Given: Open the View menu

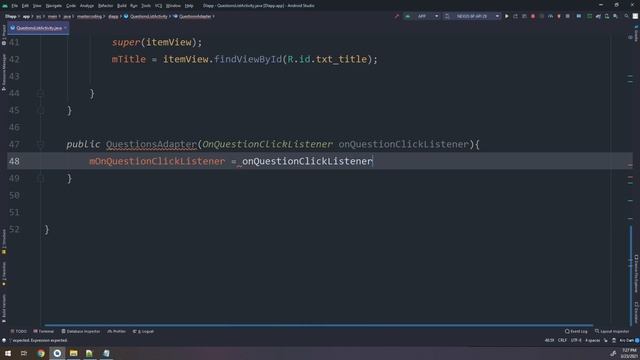Looking at the screenshot, I should point(37,6).
